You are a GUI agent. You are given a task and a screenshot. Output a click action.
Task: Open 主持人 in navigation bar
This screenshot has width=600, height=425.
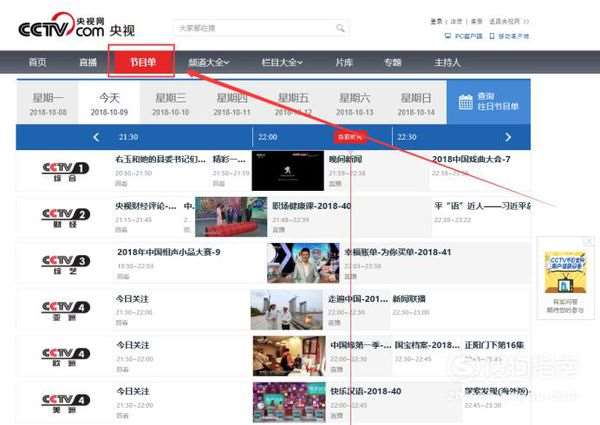tap(447, 62)
